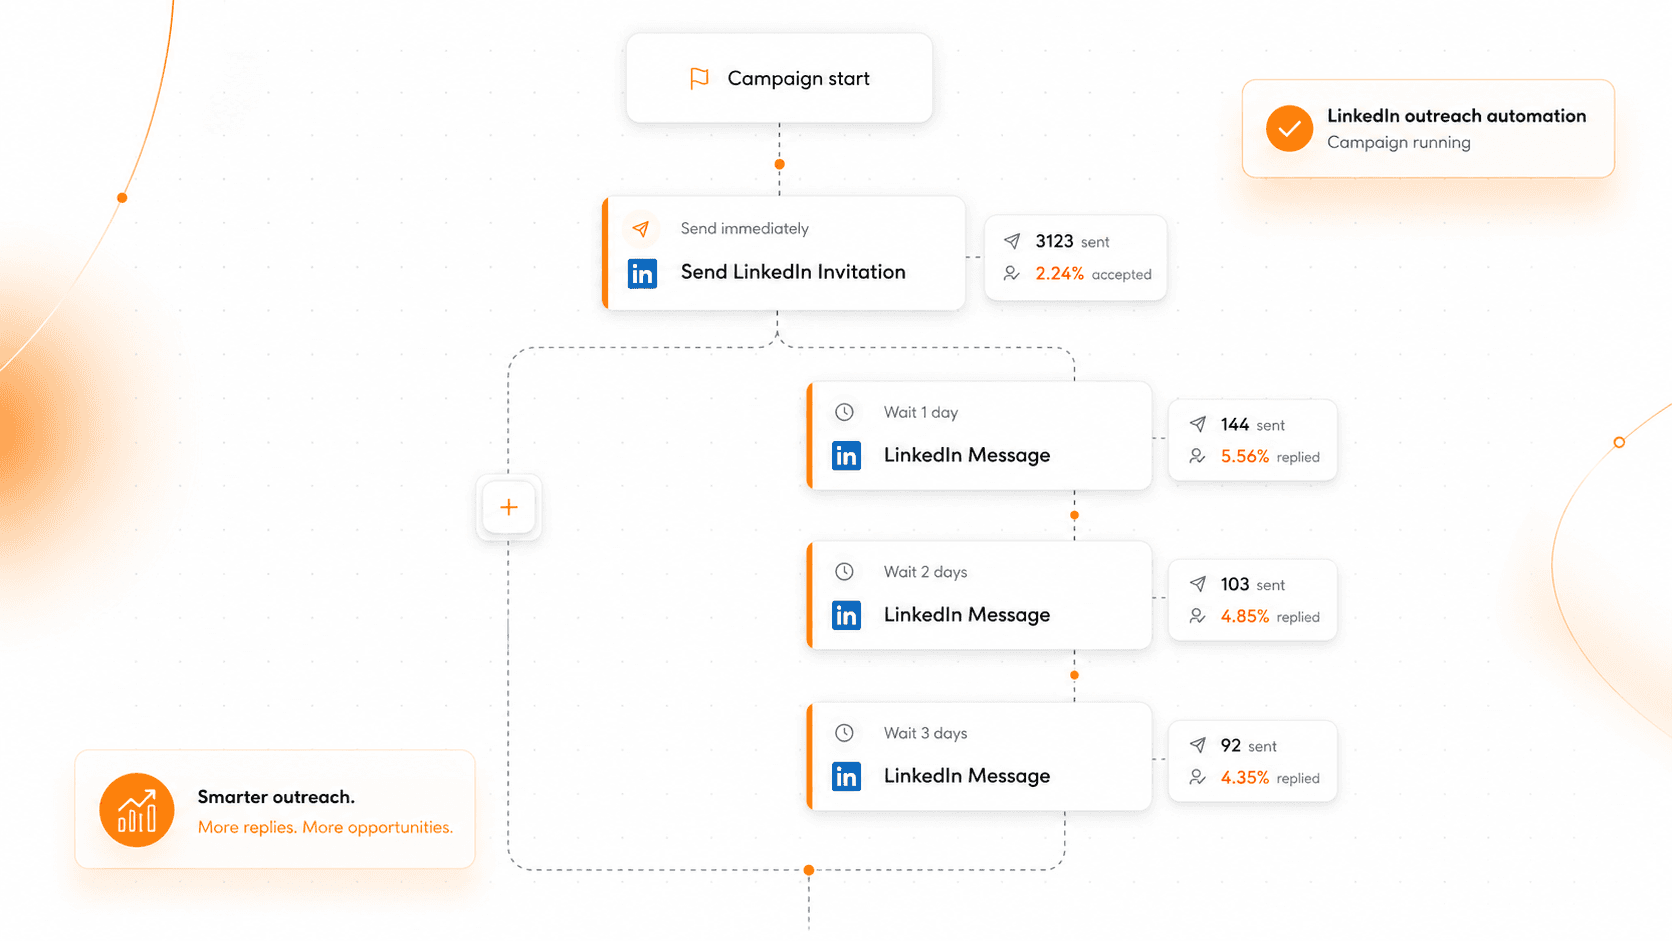Click the 4.35% replied value
This screenshot has width=1672, height=941.
coord(1270,778)
